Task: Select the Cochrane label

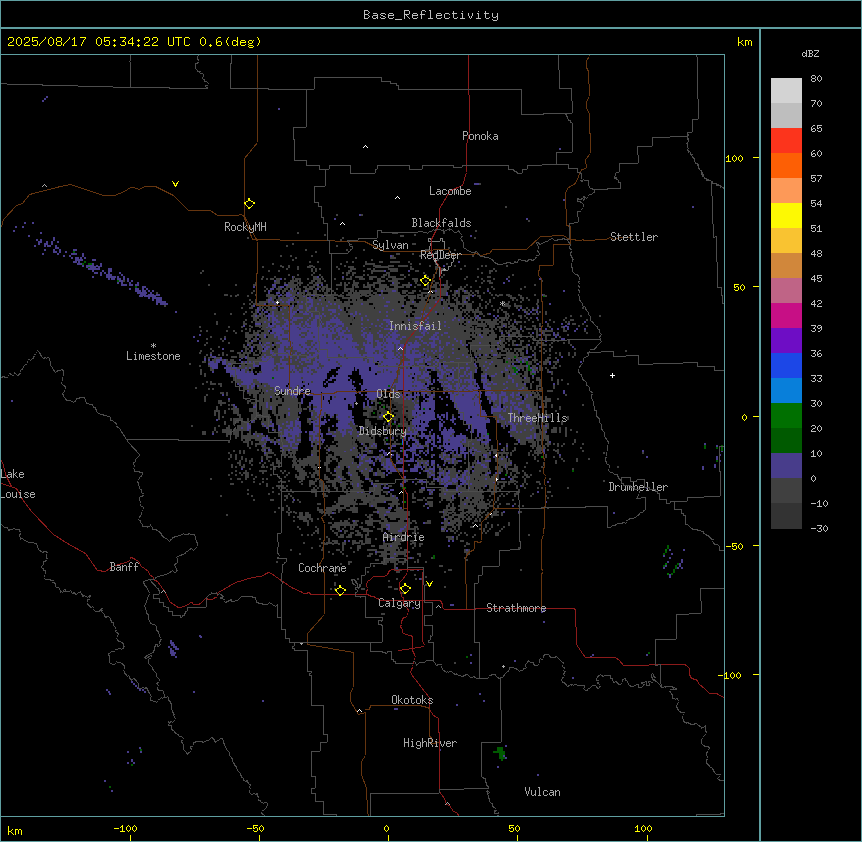Action: coord(322,568)
